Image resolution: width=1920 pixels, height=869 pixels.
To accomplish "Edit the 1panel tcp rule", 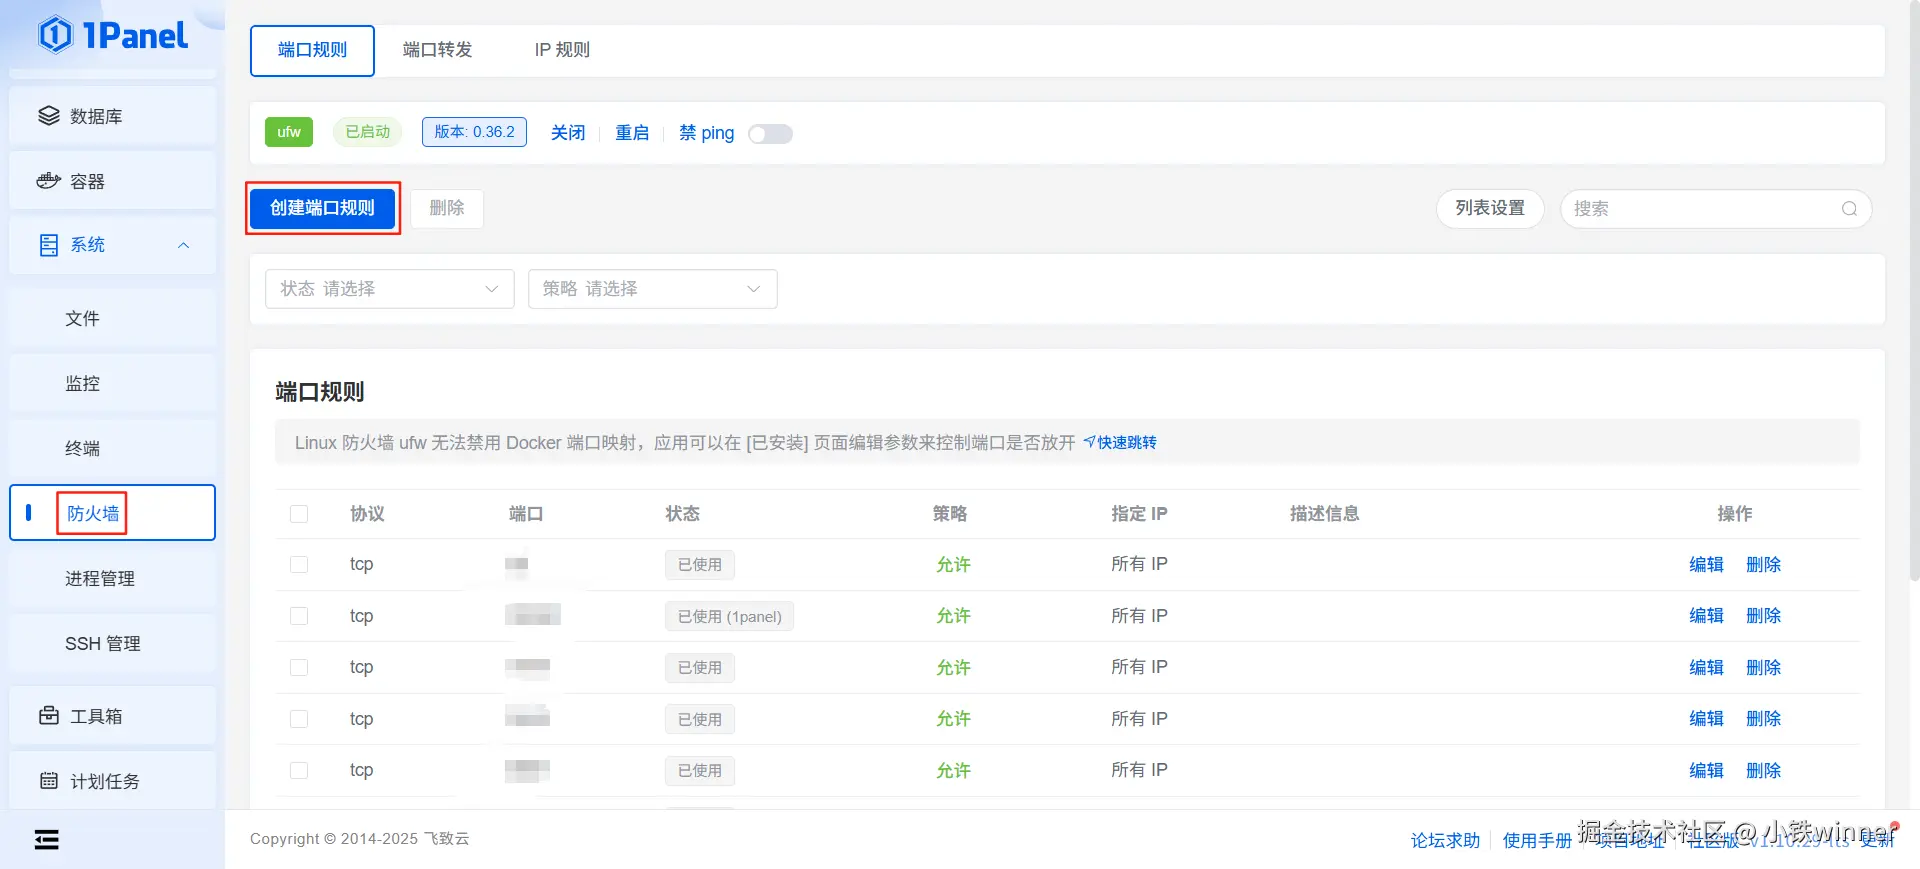I will pos(1706,616).
